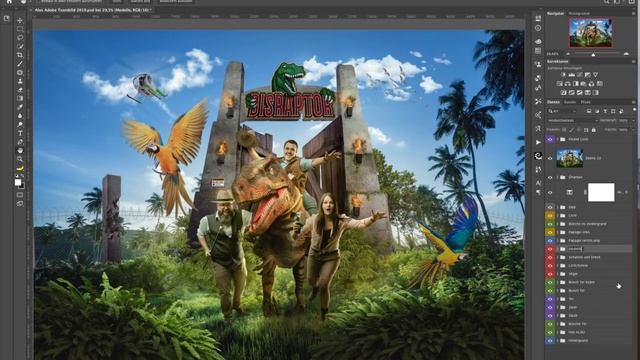Open the Korrekturen panel menu
640x360 pixels.
pos(634,61)
